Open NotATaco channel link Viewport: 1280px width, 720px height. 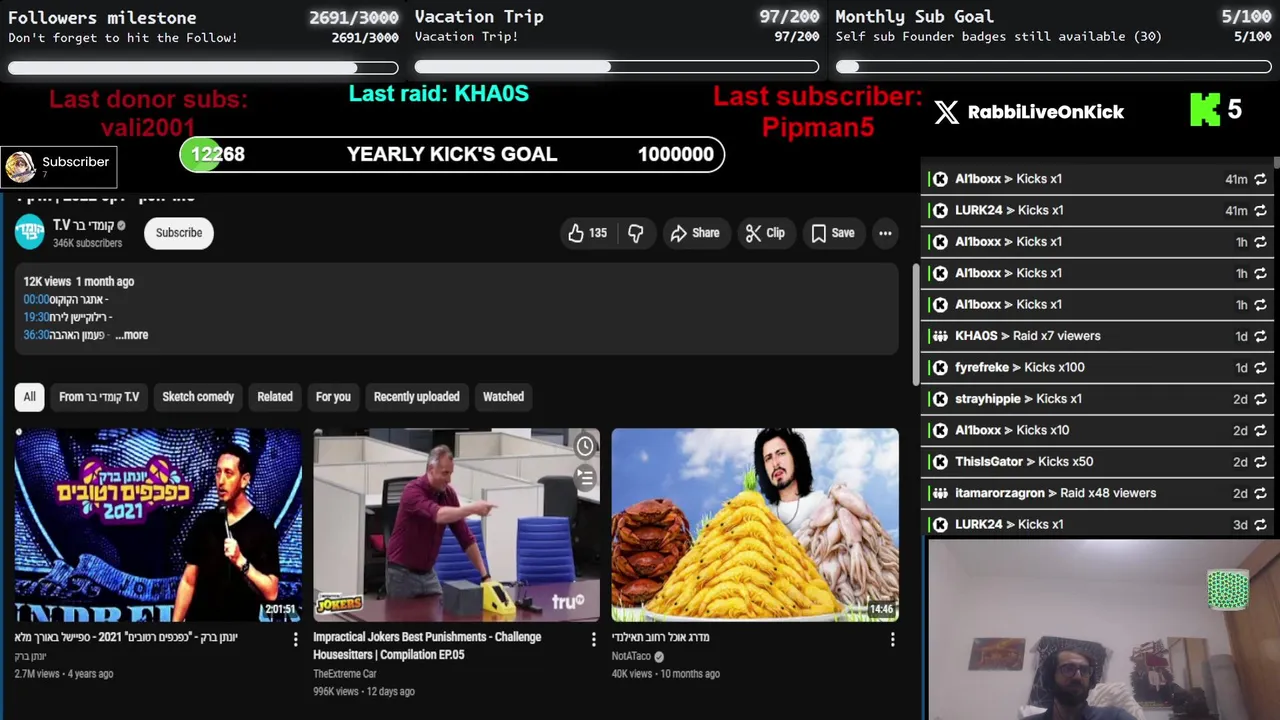pyautogui.click(x=631, y=656)
